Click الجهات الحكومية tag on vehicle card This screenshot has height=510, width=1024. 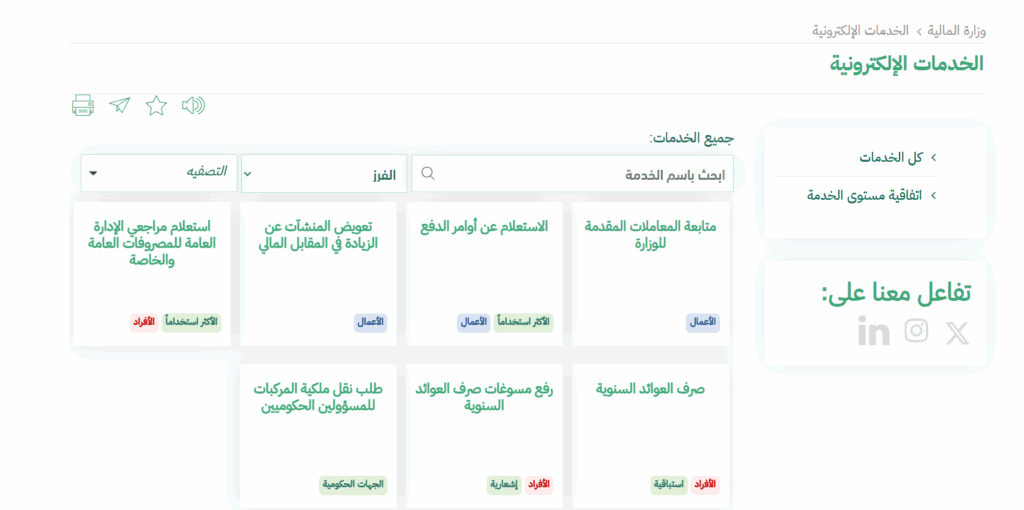[353, 485]
